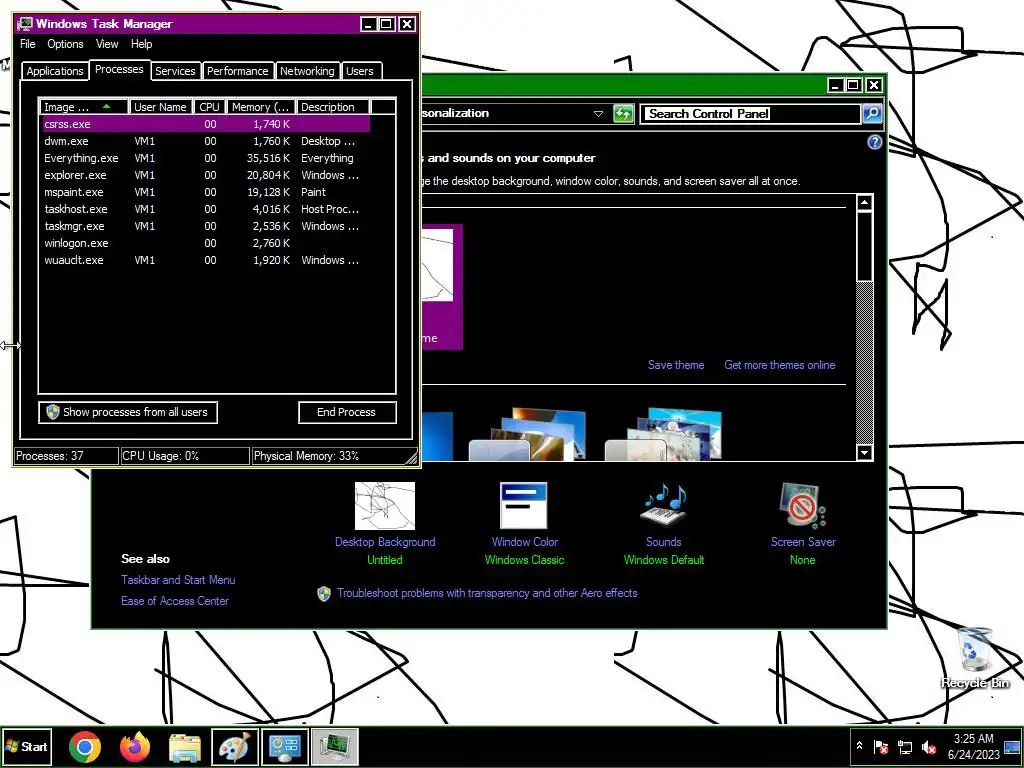
Task: Open Window Color settings icon
Action: pyautogui.click(x=523, y=505)
